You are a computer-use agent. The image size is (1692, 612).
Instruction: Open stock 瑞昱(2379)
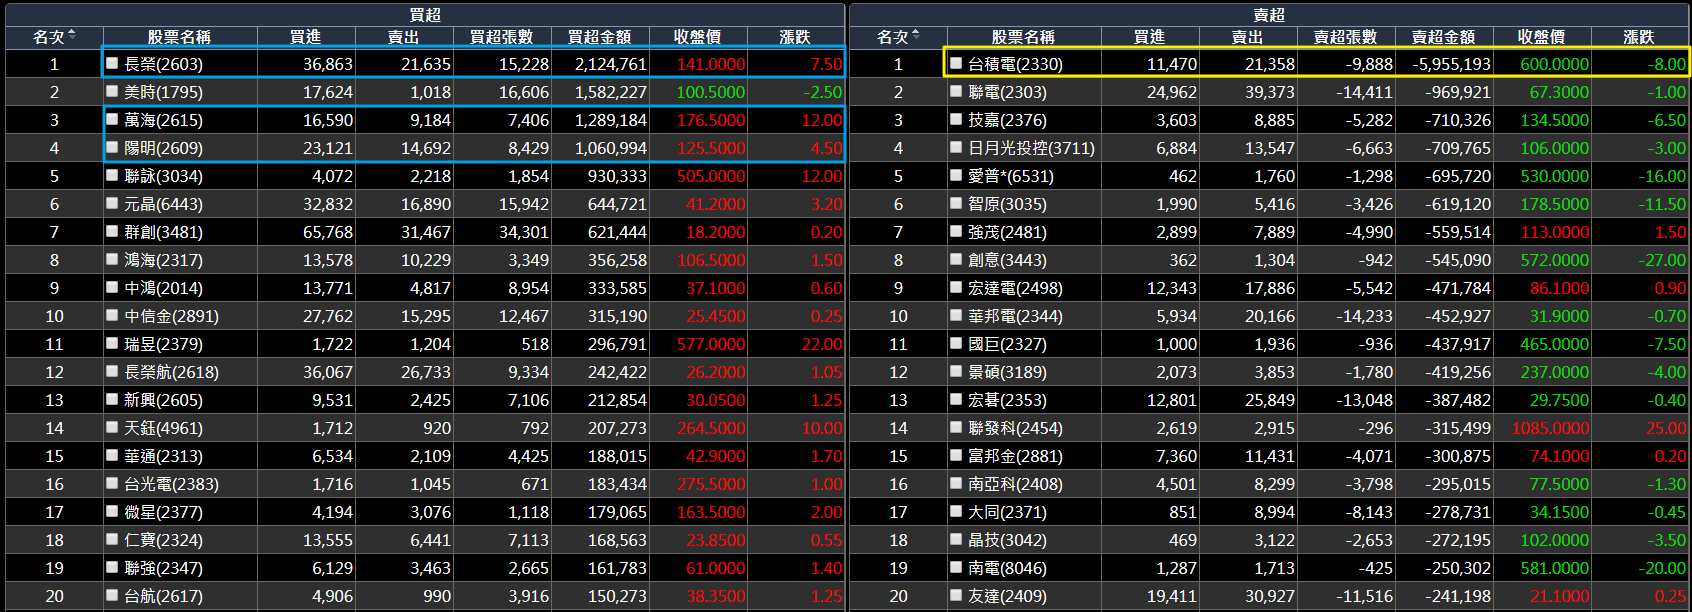tap(163, 344)
